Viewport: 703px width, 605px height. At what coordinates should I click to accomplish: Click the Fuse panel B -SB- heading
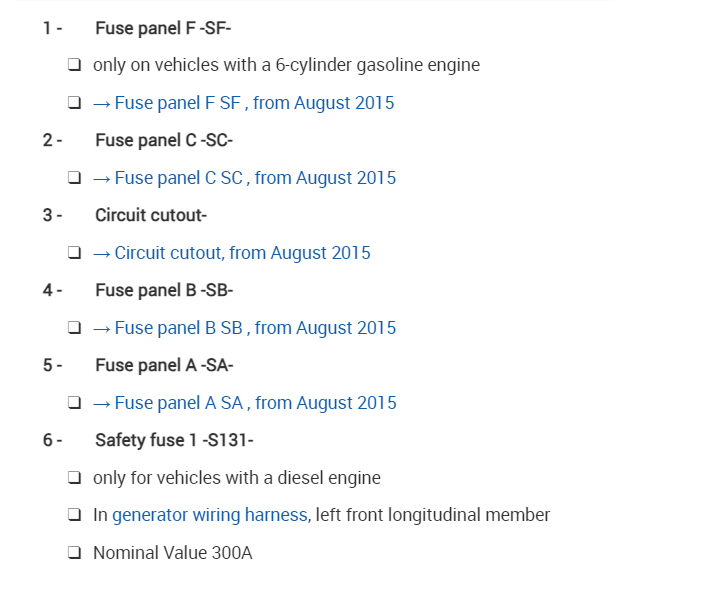[x=164, y=290]
